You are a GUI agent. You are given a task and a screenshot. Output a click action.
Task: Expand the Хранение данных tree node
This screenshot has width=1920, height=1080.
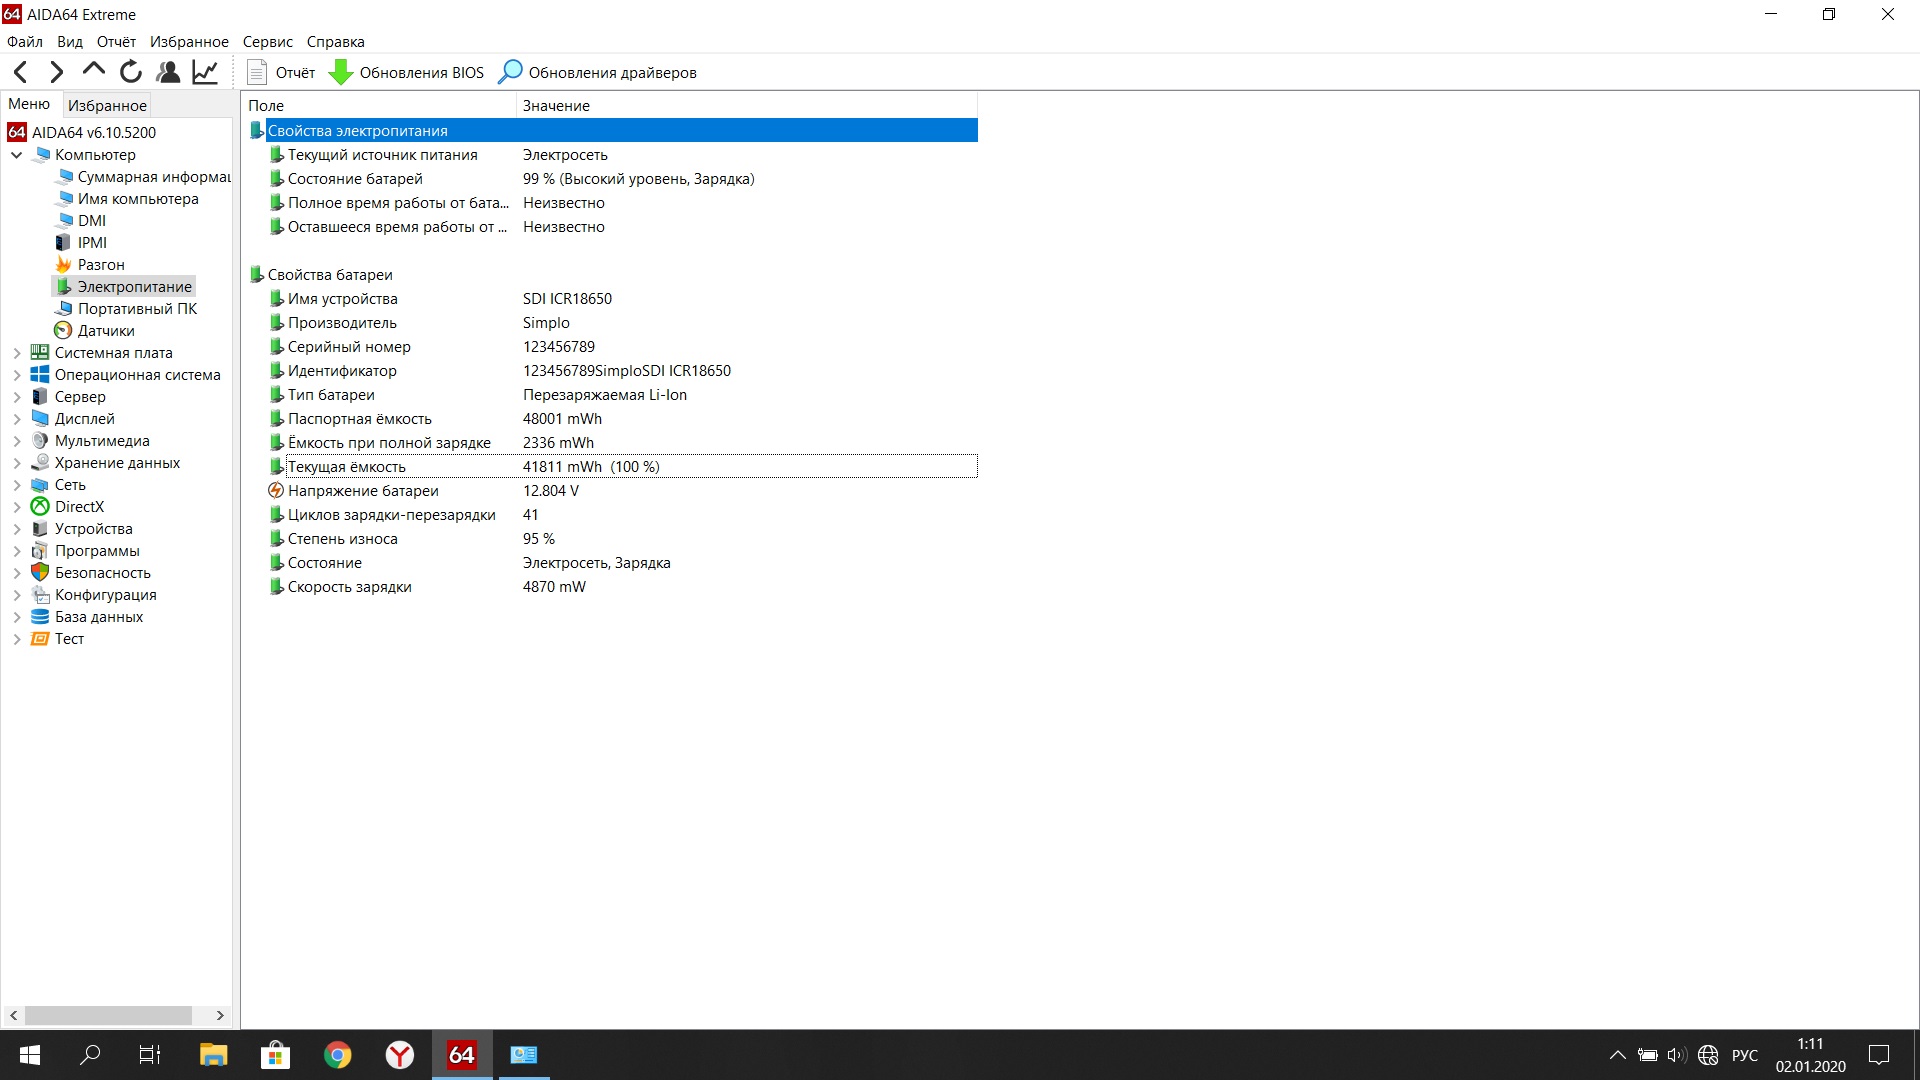coord(15,462)
